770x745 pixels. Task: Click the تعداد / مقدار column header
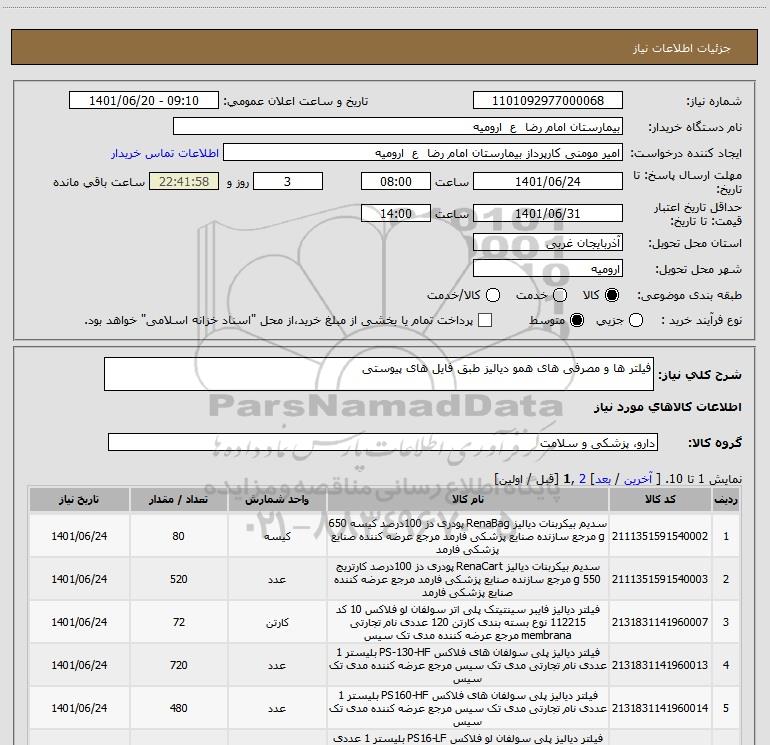pos(179,499)
